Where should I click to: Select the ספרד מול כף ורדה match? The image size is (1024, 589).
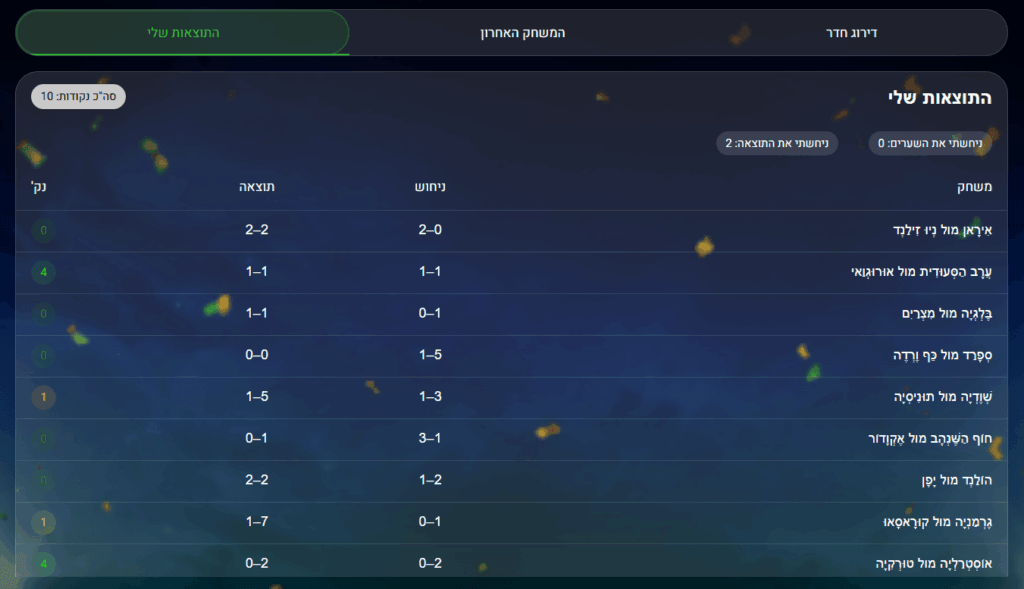point(511,356)
